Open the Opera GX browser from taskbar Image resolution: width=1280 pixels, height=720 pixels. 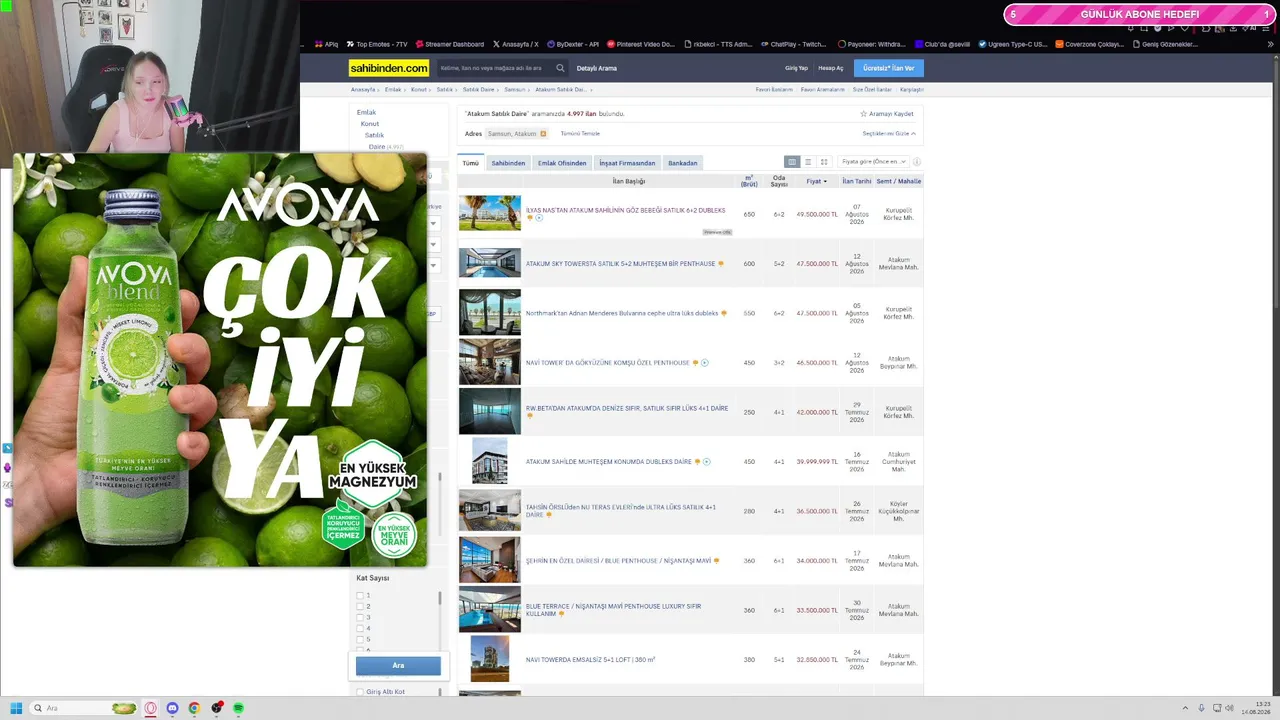click(151, 708)
